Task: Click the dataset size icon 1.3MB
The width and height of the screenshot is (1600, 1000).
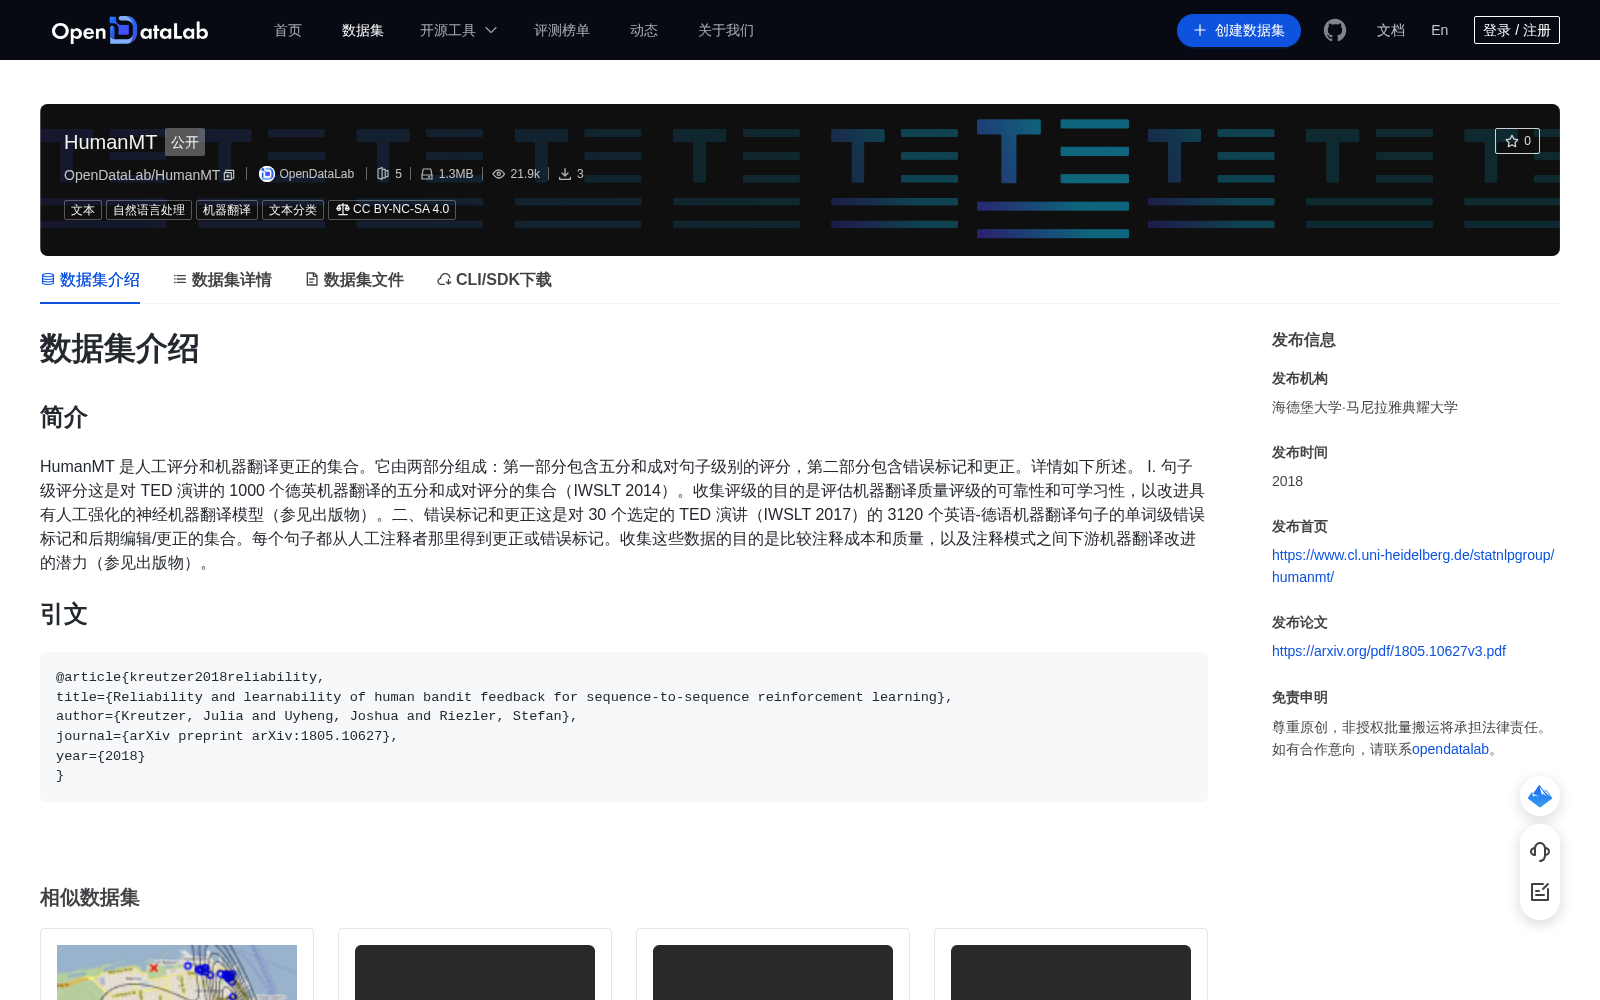Action: coord(427,174)
